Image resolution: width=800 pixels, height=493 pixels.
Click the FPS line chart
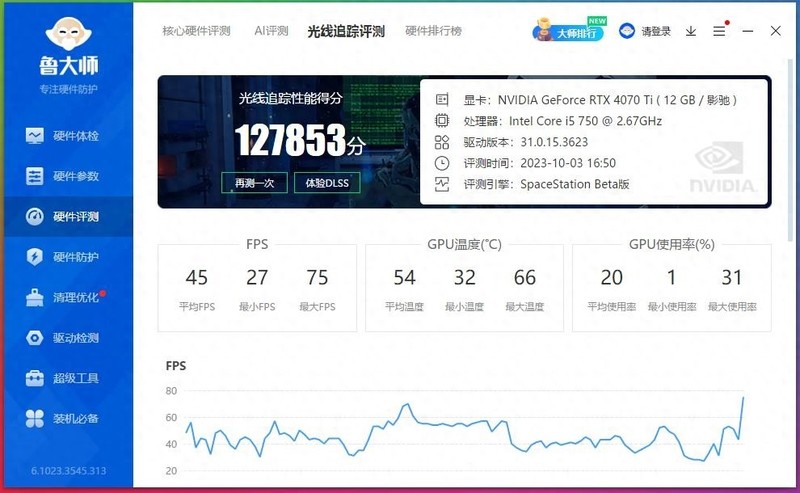(x=464, y=431)
